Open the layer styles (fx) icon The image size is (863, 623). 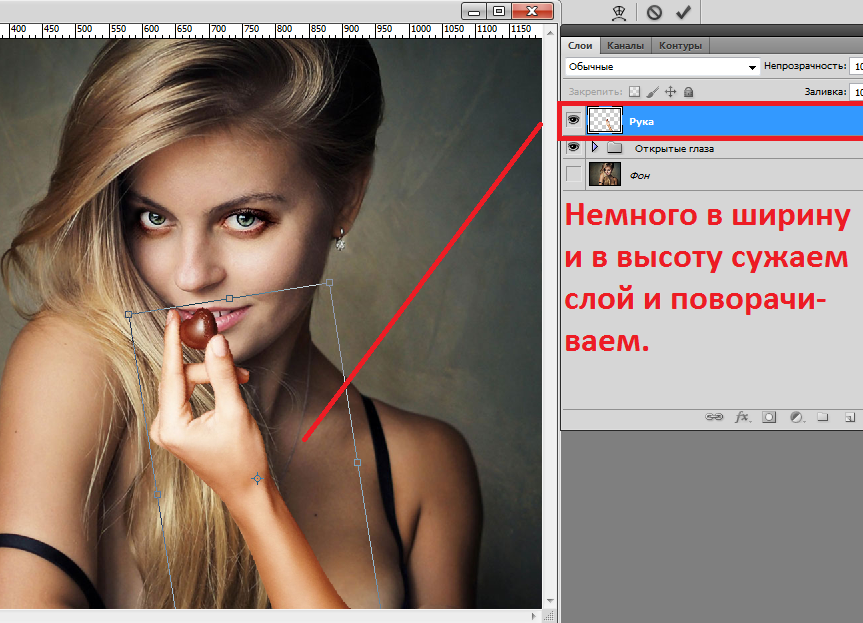pos(741,418)
